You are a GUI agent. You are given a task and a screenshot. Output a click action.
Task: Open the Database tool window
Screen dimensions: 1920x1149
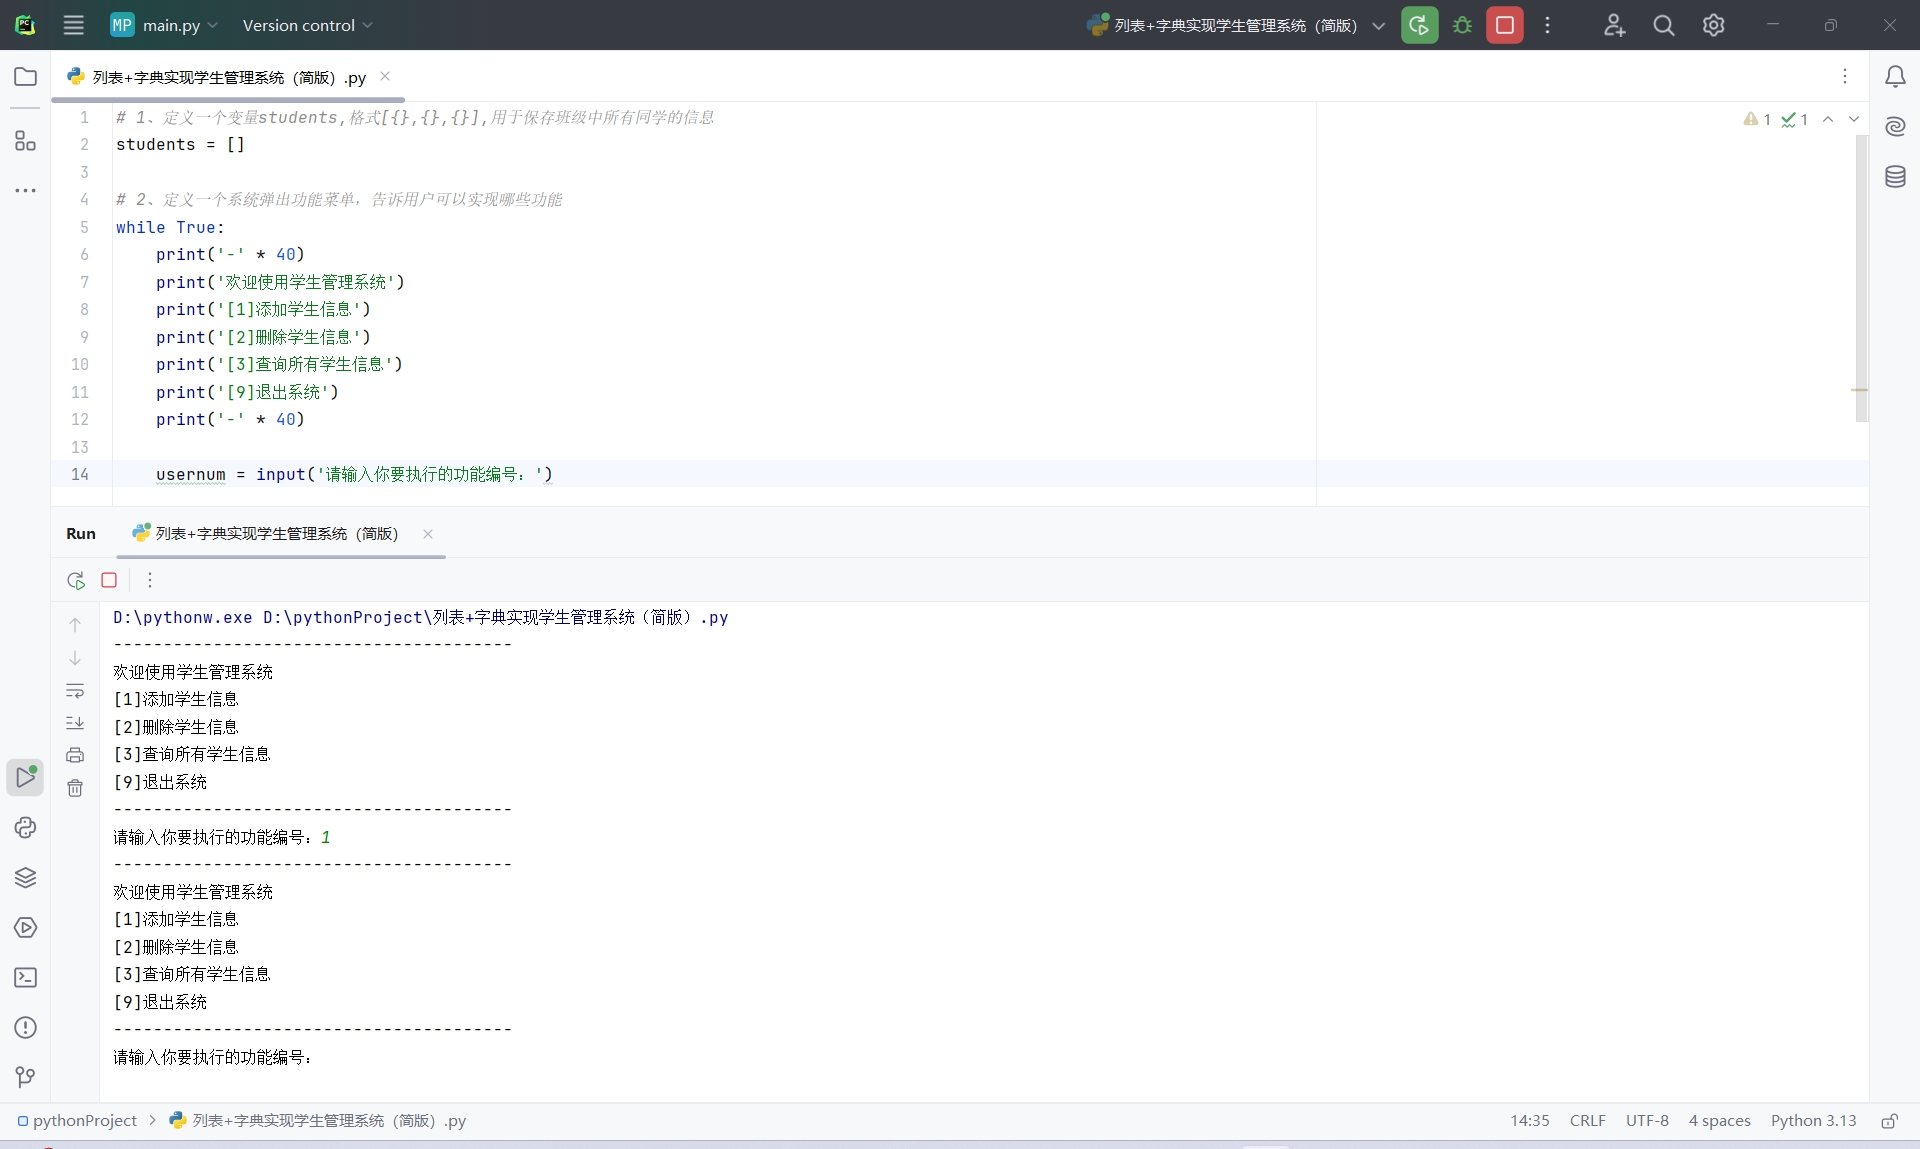pyautogui.click(x=1895, y=177)
